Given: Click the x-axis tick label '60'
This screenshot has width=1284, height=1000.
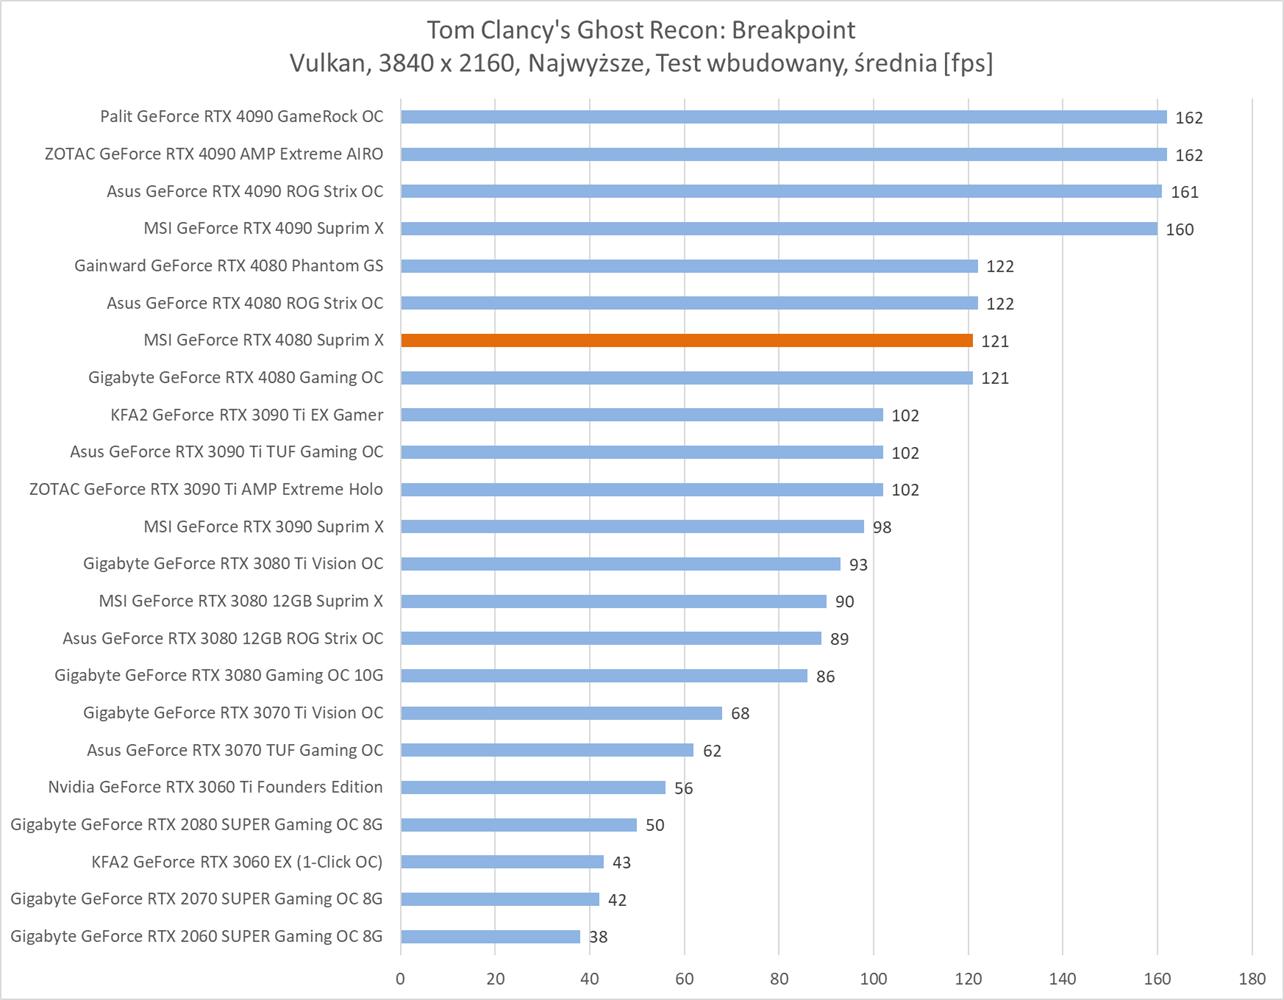Looking at the screenshot, I should [x=684, y=979].
